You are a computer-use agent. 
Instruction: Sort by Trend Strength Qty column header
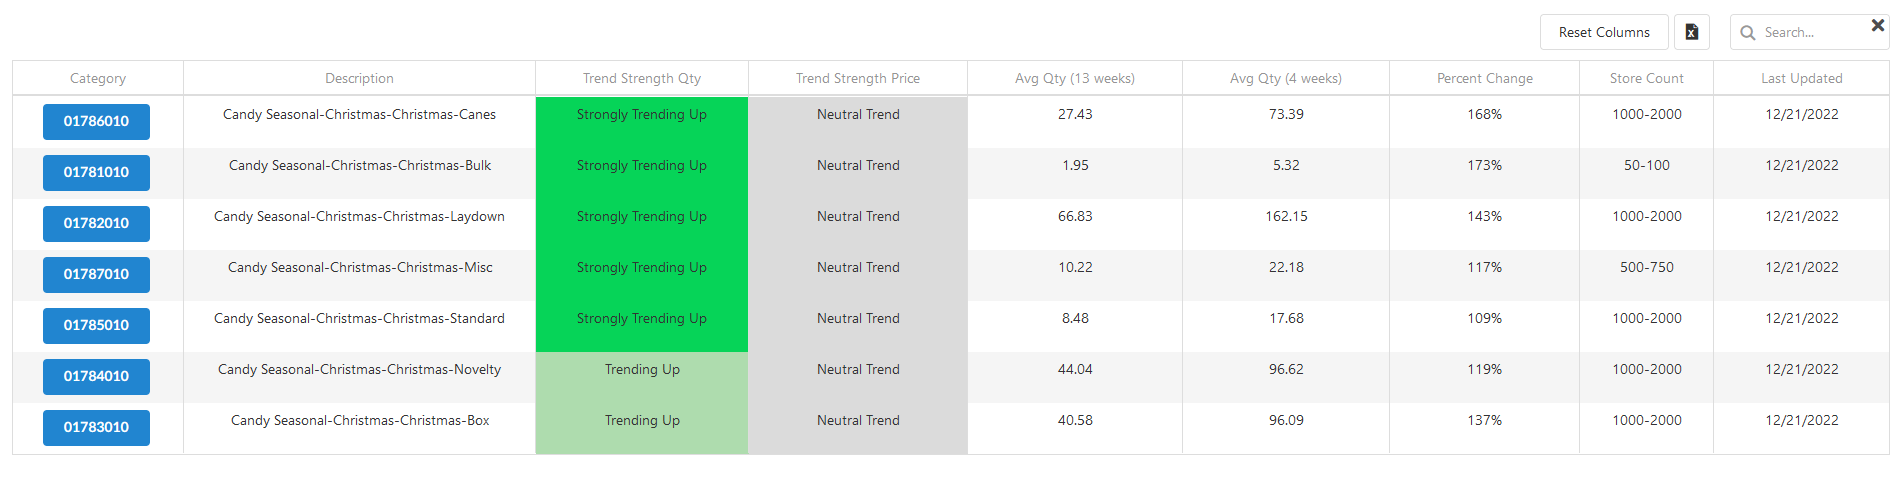641,78
